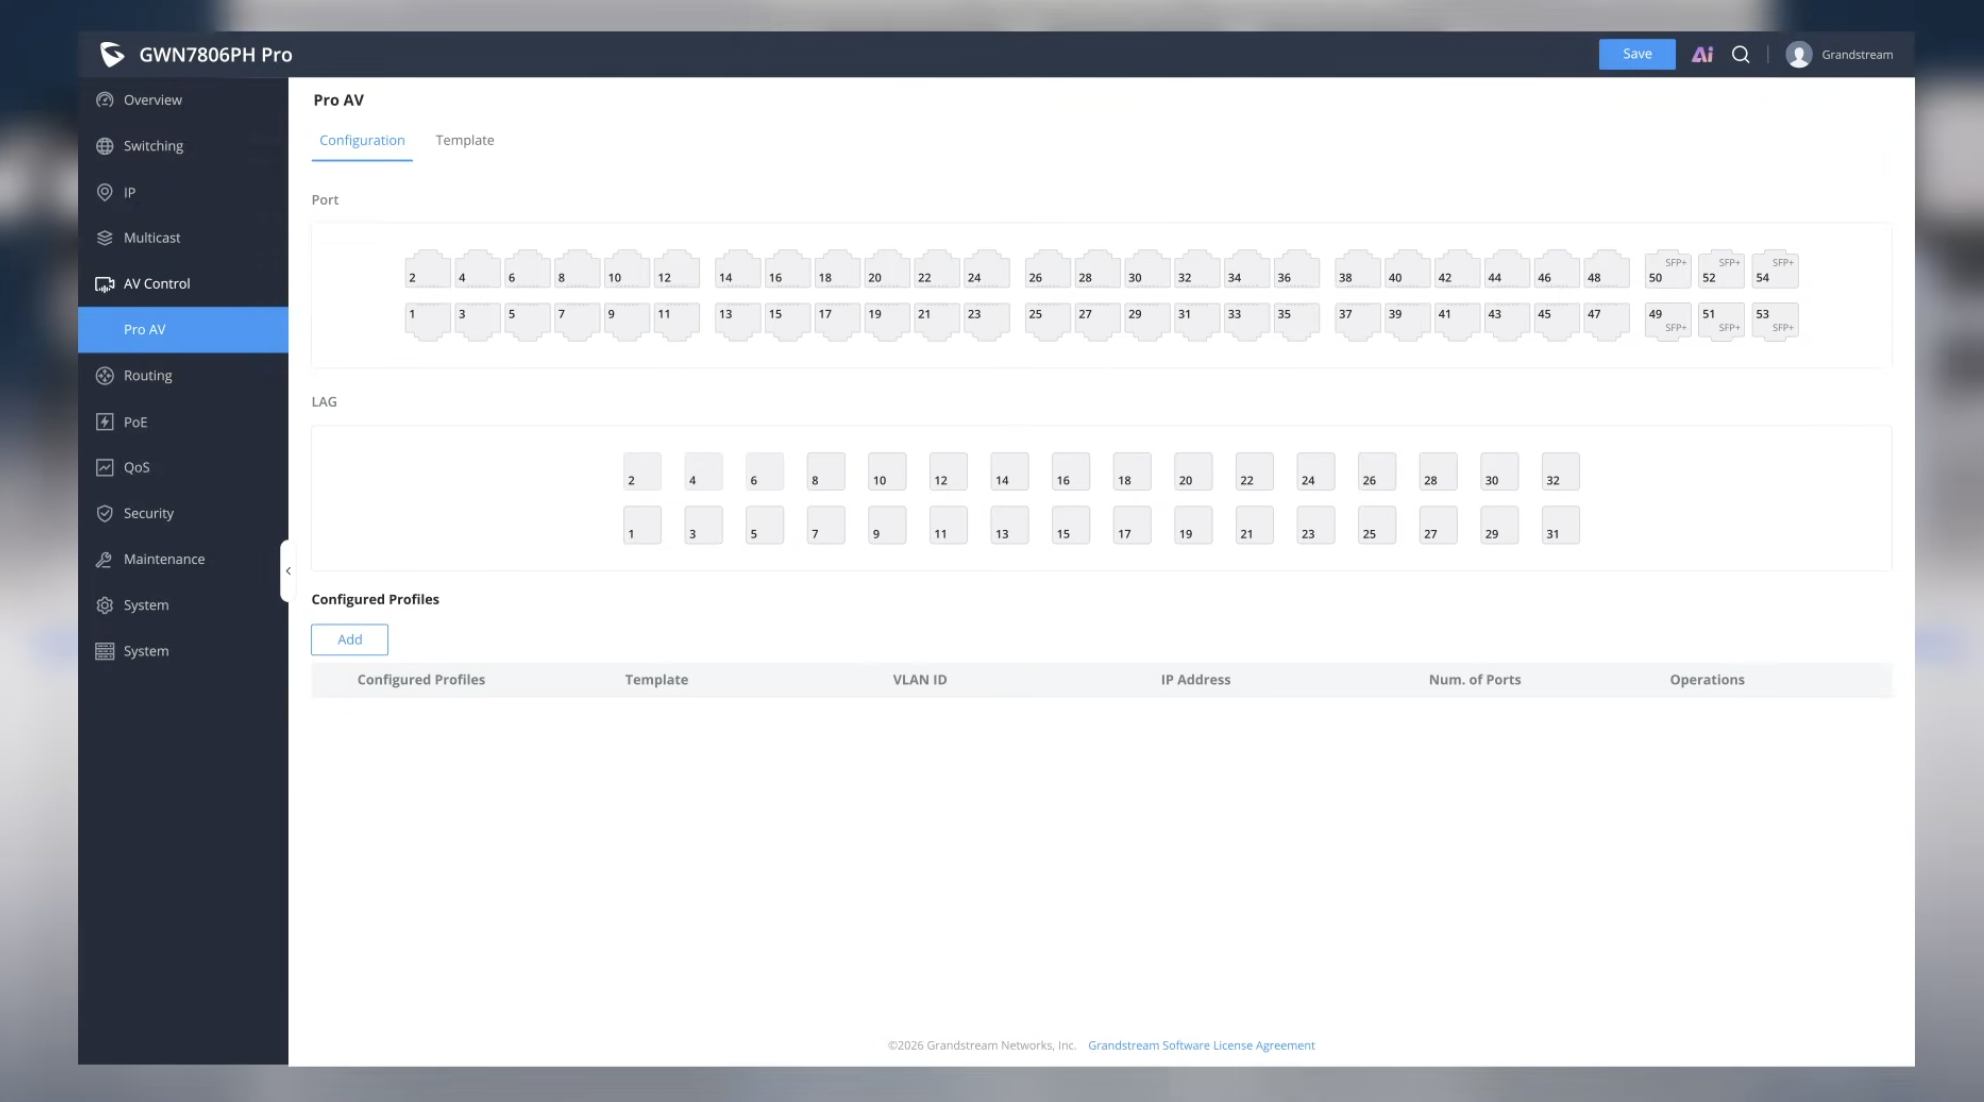Click the Overview gauge icon
Image resolution: width=1984 pixels, height=1102 pixels.
click(x=104, y=100)
